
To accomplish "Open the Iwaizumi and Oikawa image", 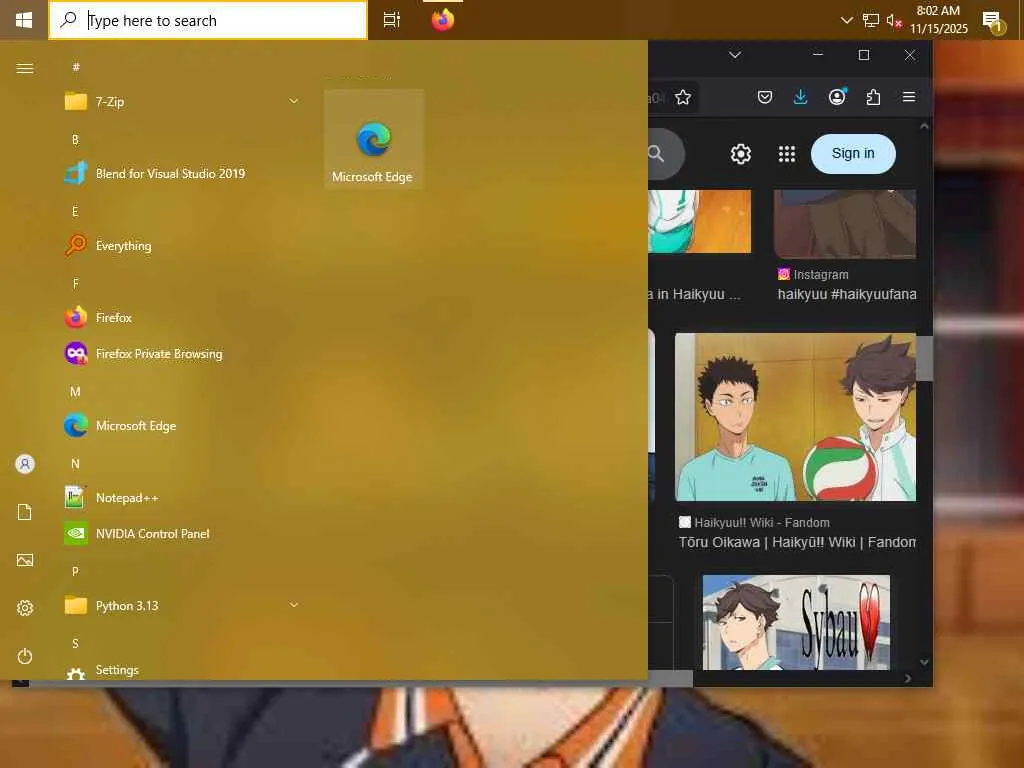I will coord(795,417).
